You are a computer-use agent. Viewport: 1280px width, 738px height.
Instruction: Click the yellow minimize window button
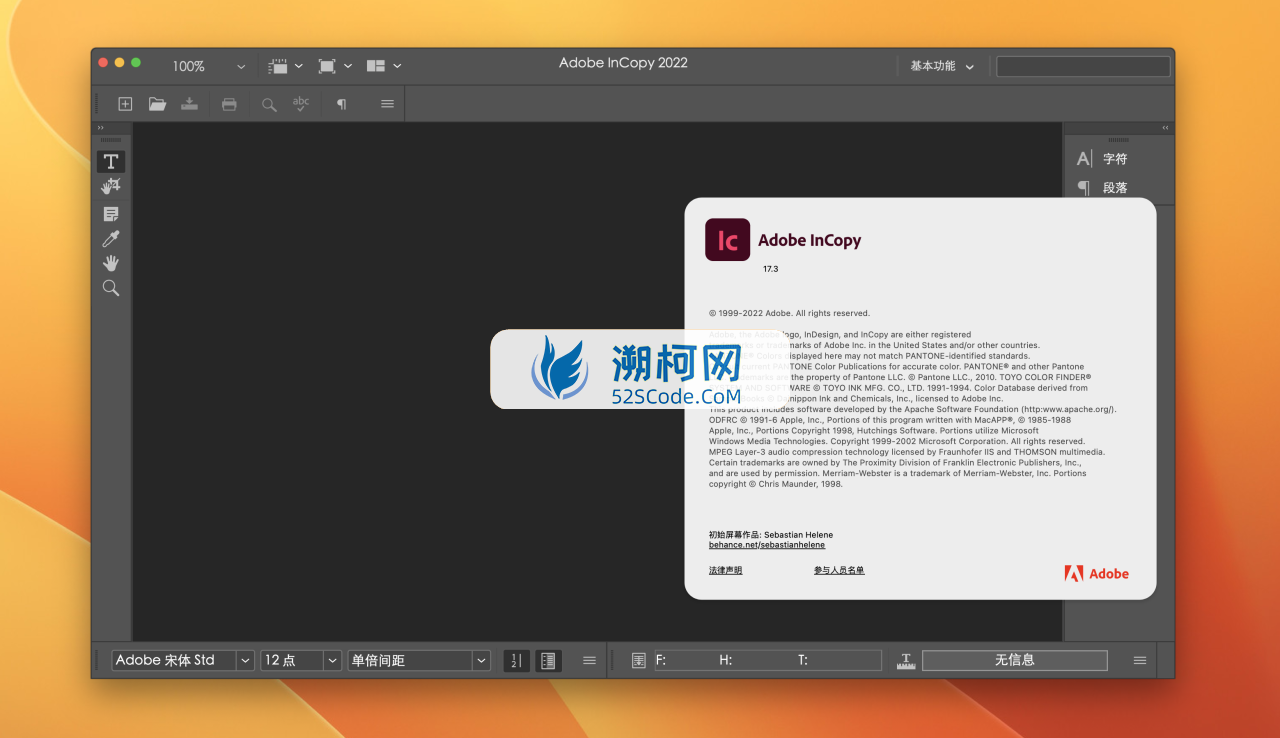[119, 62]
